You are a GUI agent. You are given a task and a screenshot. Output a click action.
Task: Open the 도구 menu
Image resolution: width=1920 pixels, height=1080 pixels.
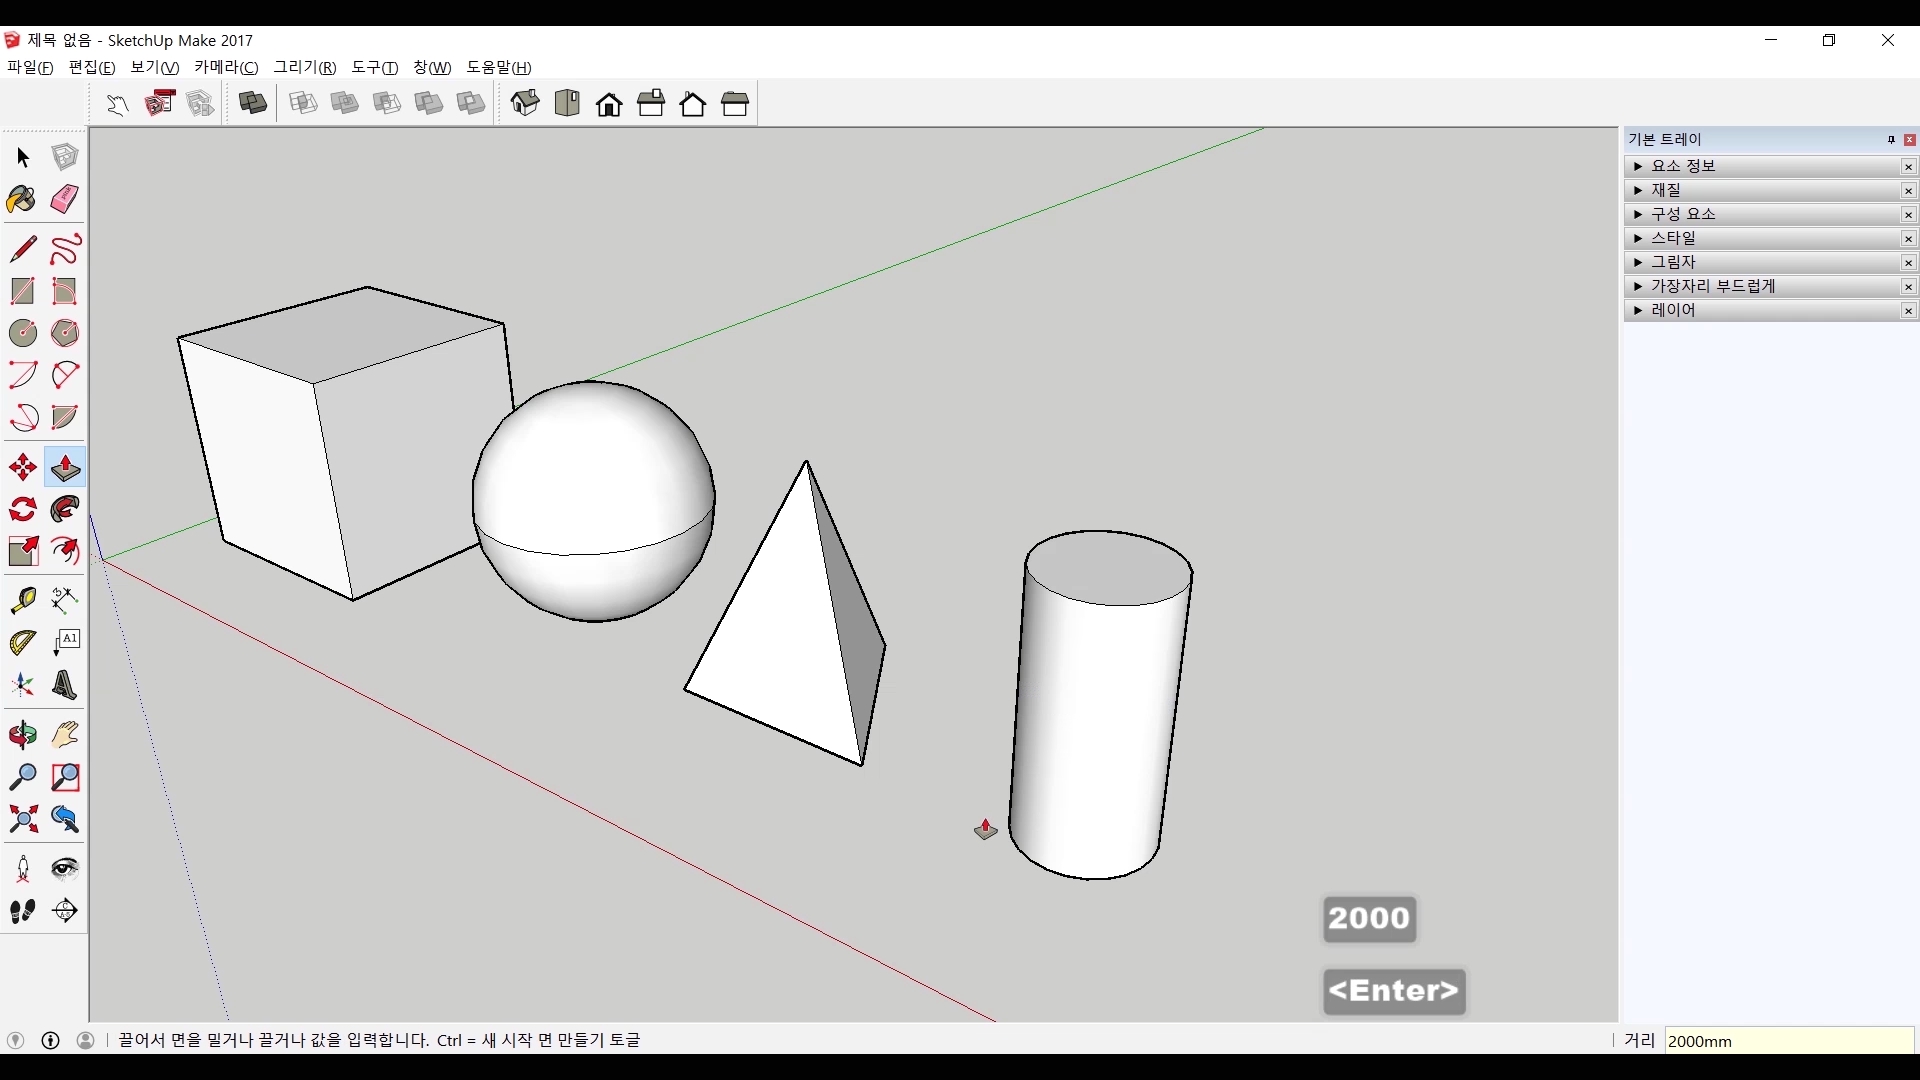pyautogui.click(x=374, y=67)
